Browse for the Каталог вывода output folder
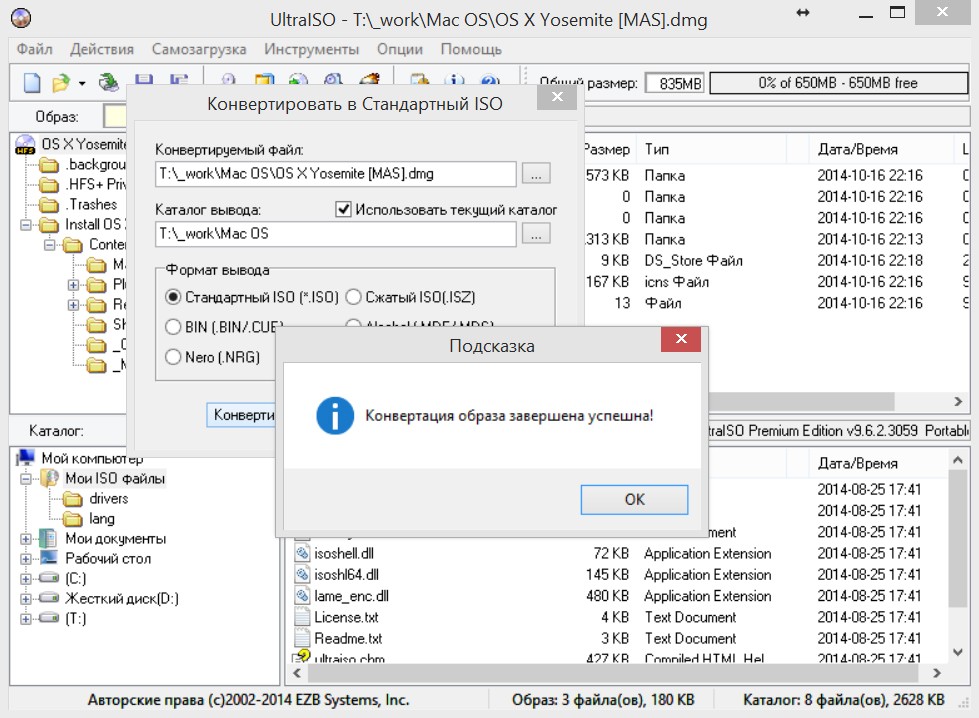 pos(536,234)
